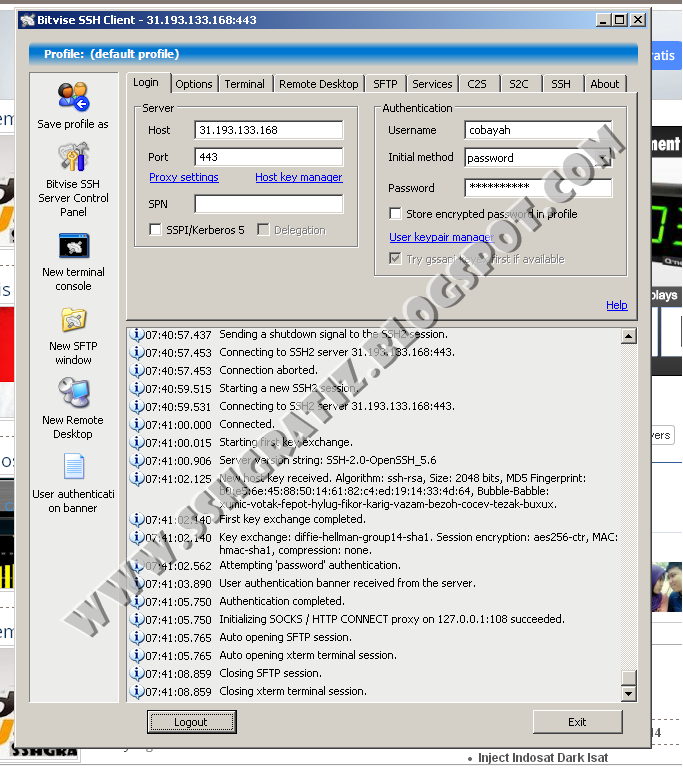The width and height of the screenshot is (683, 769).
Task: Switch to Remote Desktop tab
Action: pos(319,84)
